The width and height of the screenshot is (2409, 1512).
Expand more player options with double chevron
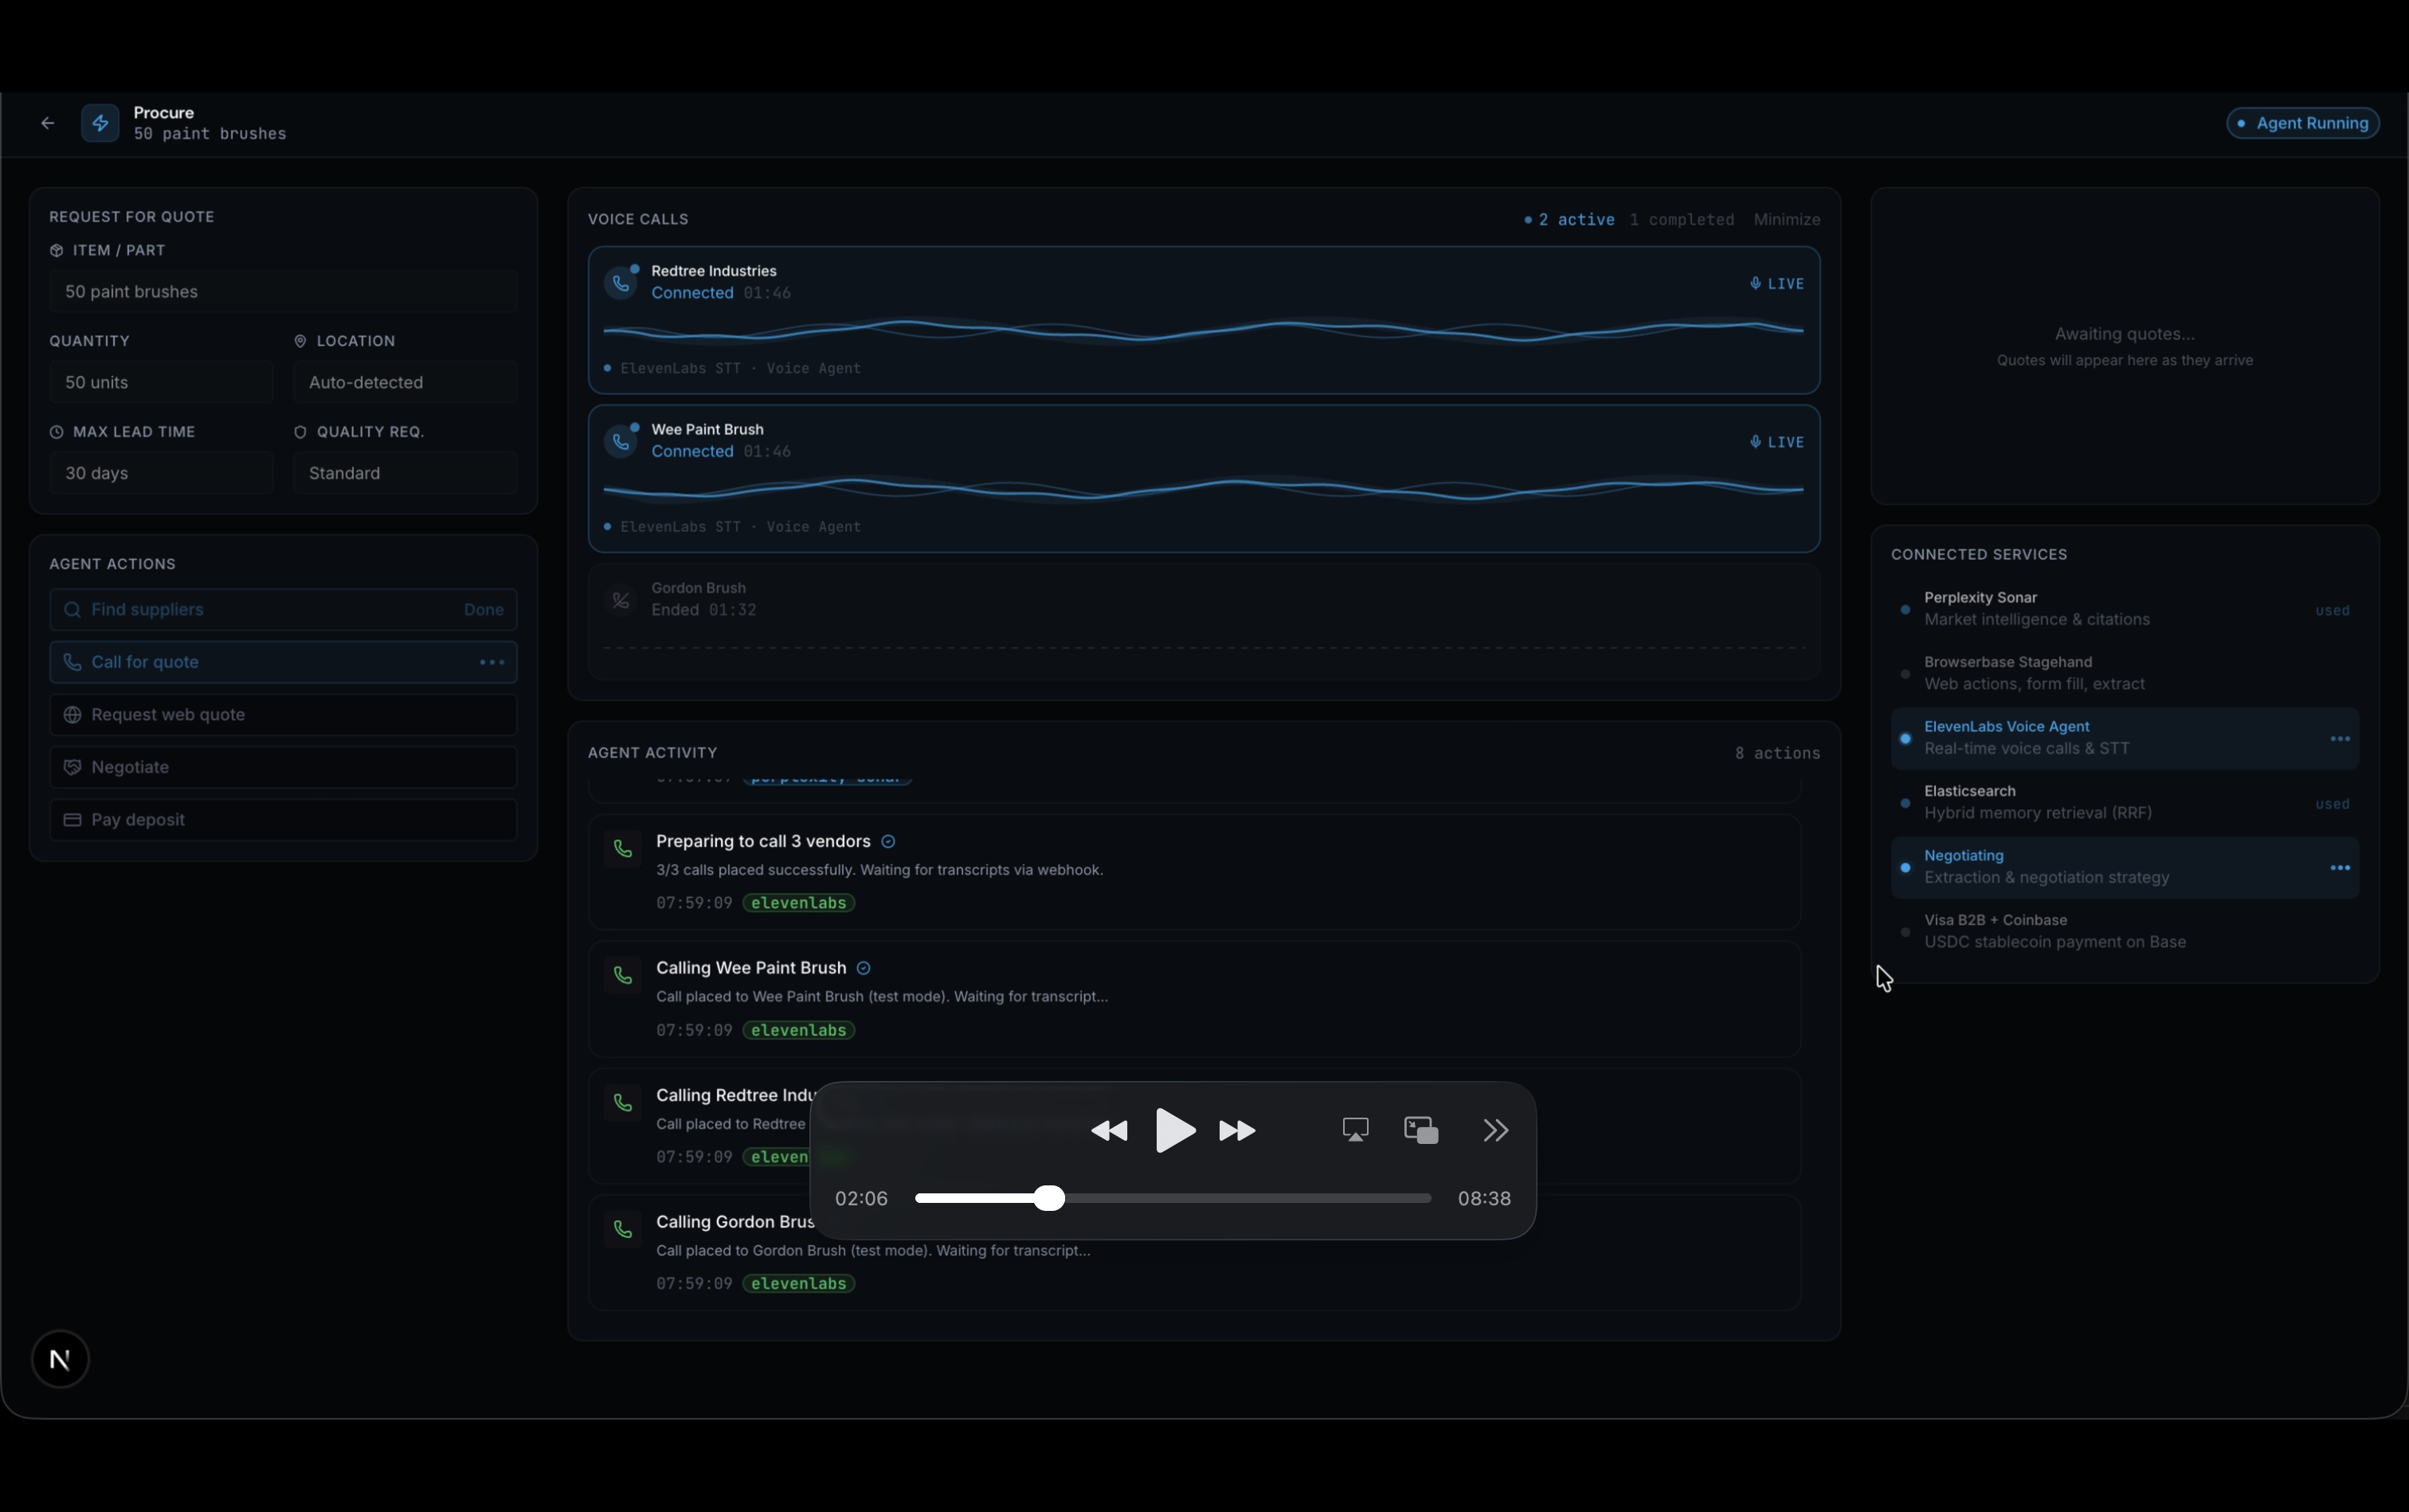pos(1495,1130)
